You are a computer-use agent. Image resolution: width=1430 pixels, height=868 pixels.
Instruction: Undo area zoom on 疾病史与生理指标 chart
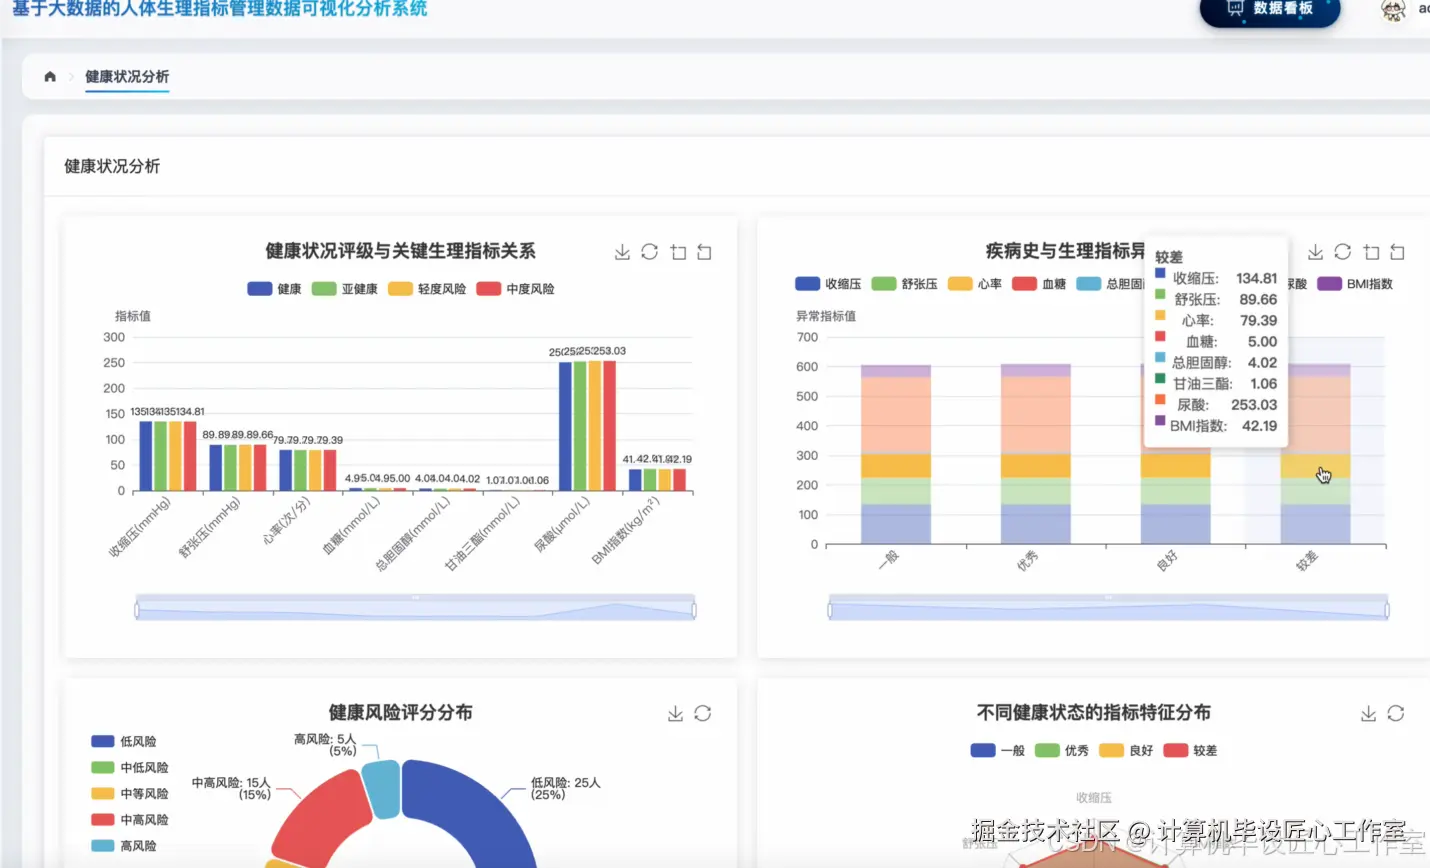click(x=1397, y=252)
